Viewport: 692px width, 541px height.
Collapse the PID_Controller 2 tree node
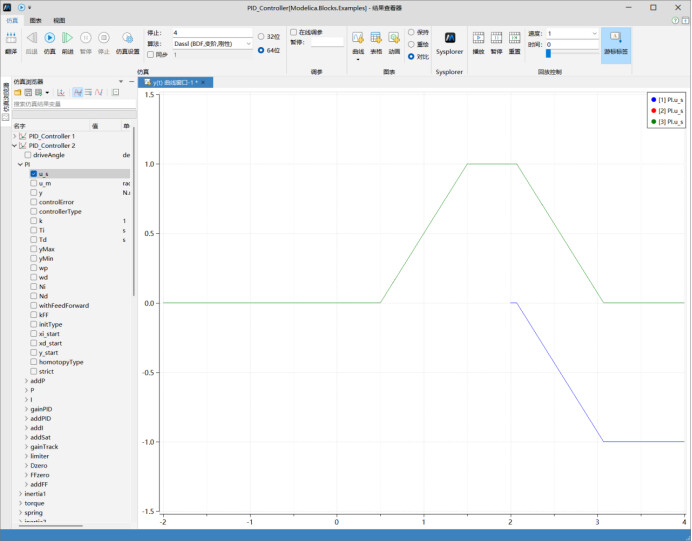15,146
